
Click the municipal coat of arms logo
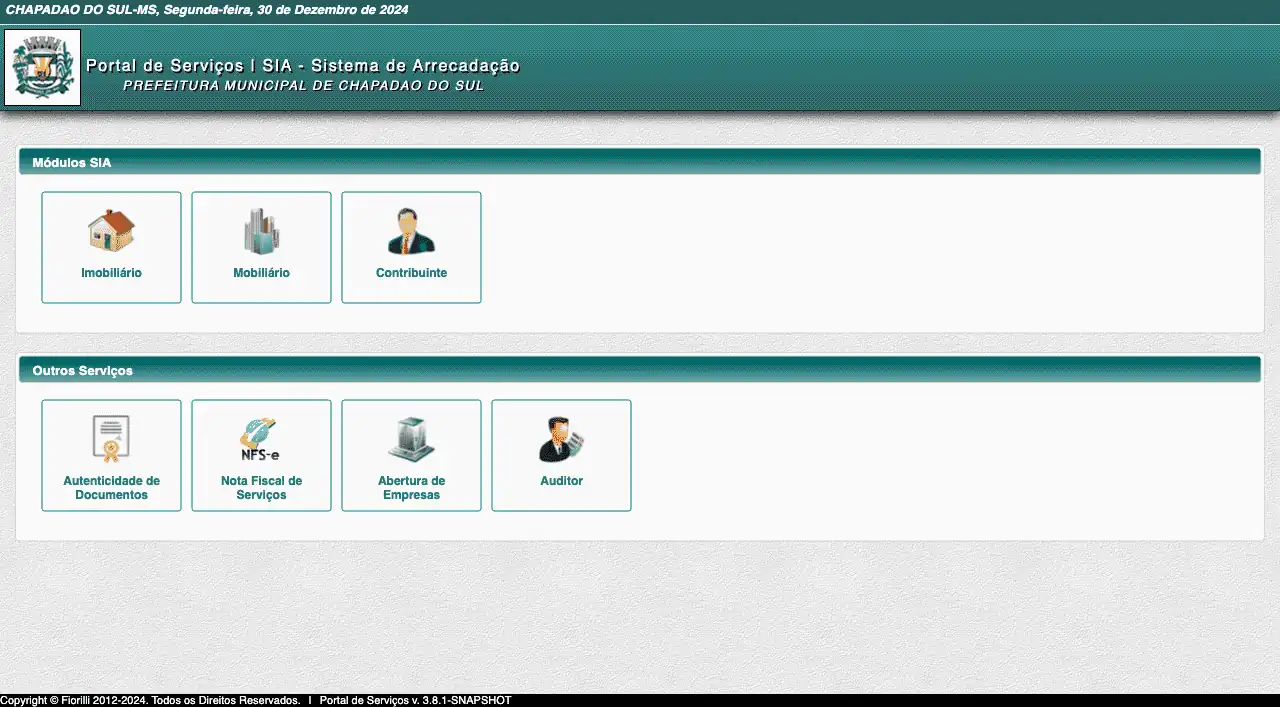click(43, 67)
